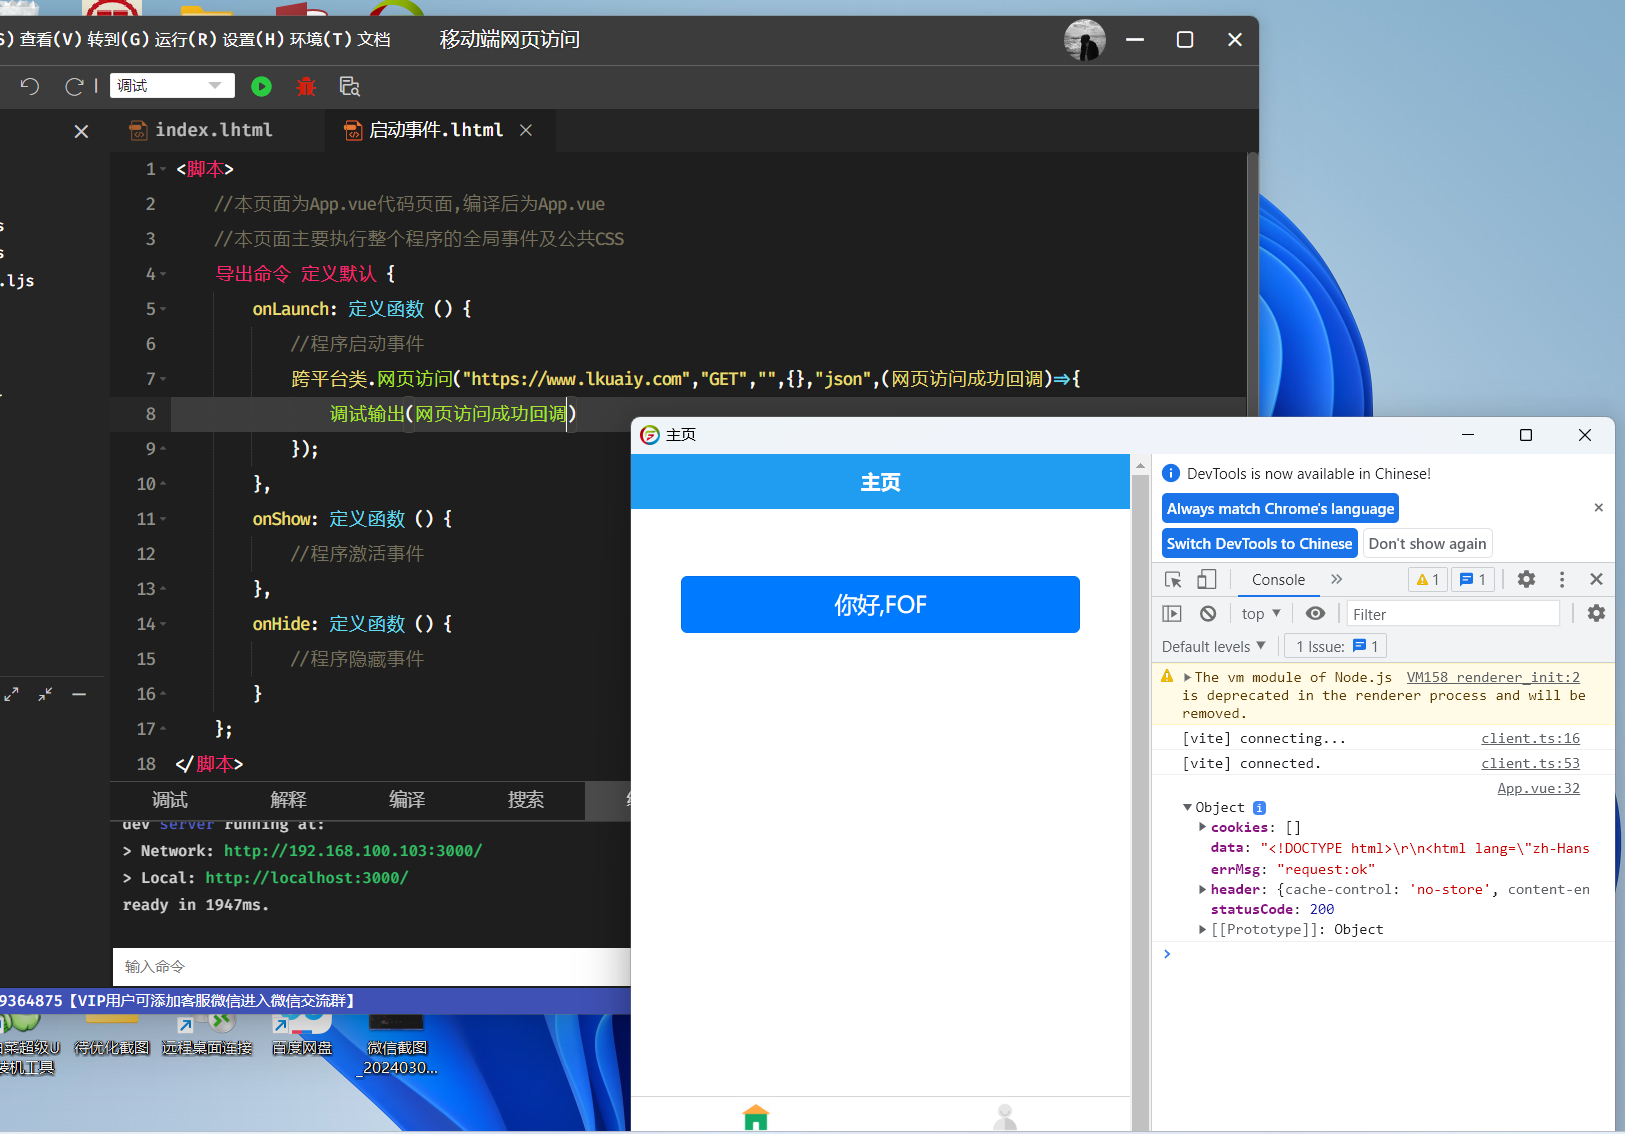The height and width of the screenshot is (1134, 1625).
Task: Focus the console Filter field
Action: click(1453, 614)
